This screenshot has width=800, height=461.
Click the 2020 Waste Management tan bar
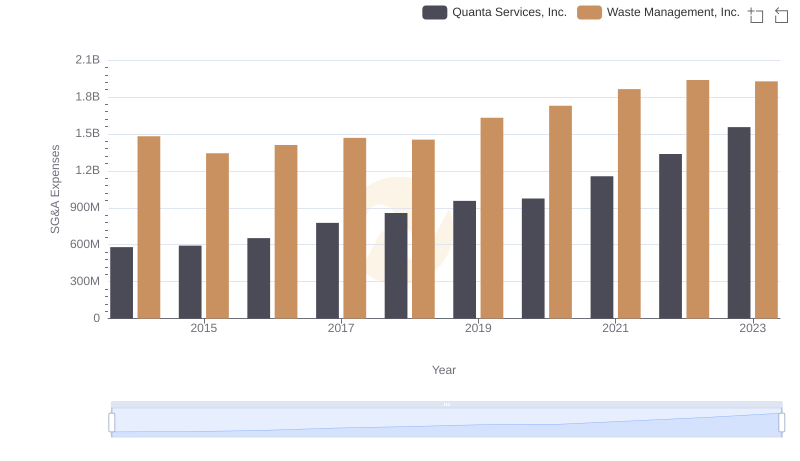coord(561,212)
